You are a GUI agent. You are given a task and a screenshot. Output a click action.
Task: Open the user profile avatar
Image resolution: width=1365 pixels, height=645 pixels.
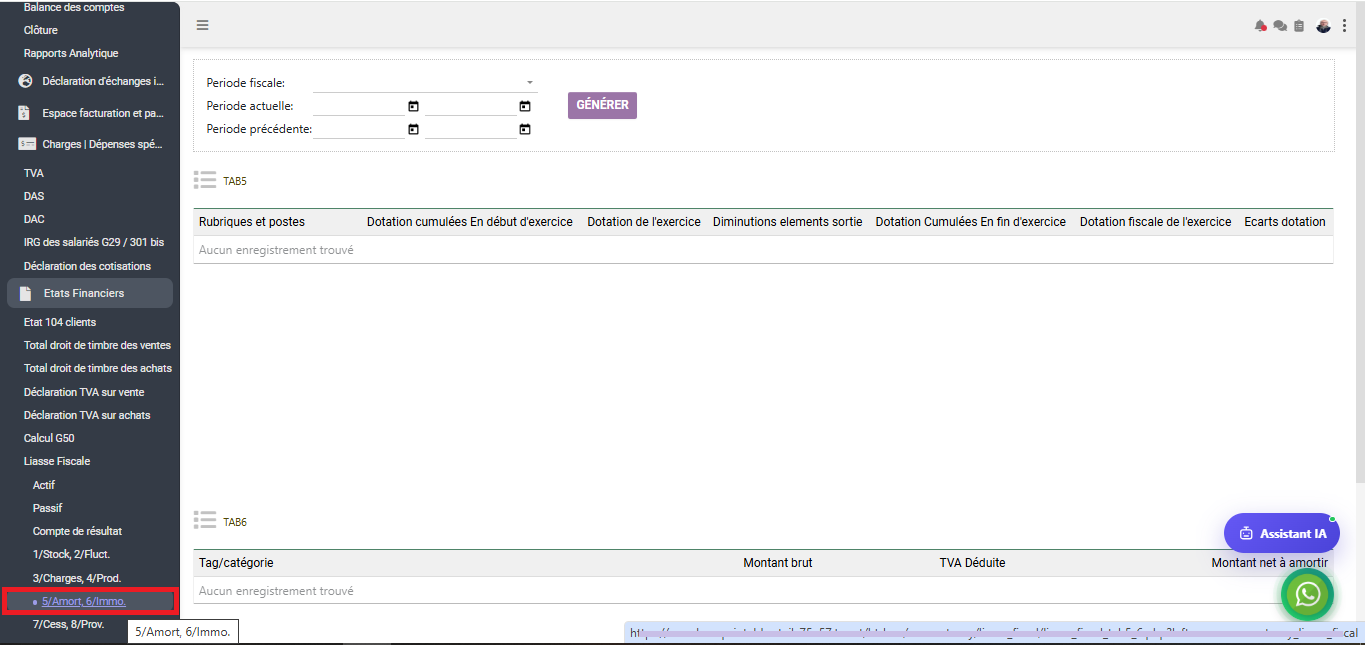(1323, 26)
